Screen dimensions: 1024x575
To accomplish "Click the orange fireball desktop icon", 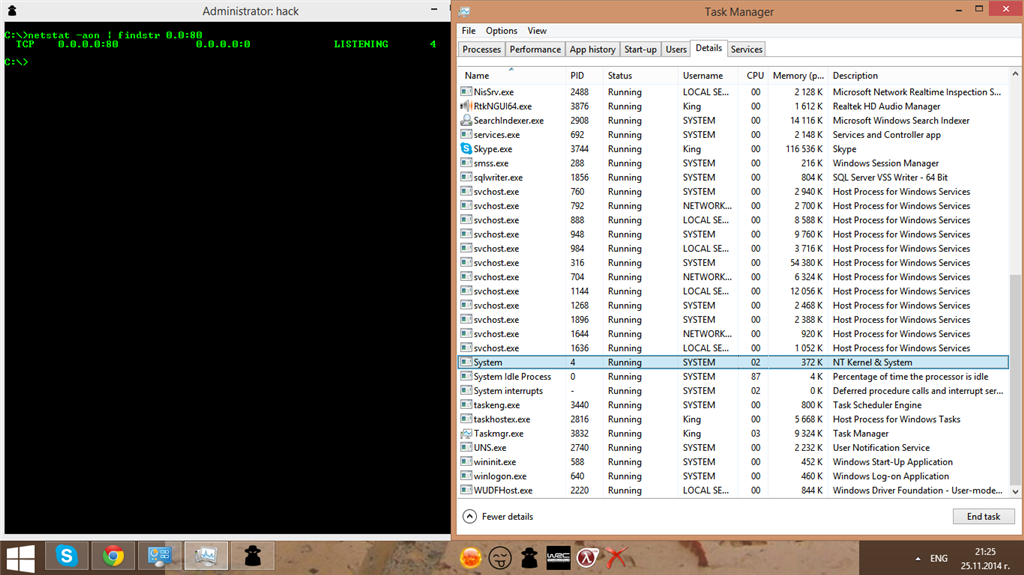I will point(470,557).
